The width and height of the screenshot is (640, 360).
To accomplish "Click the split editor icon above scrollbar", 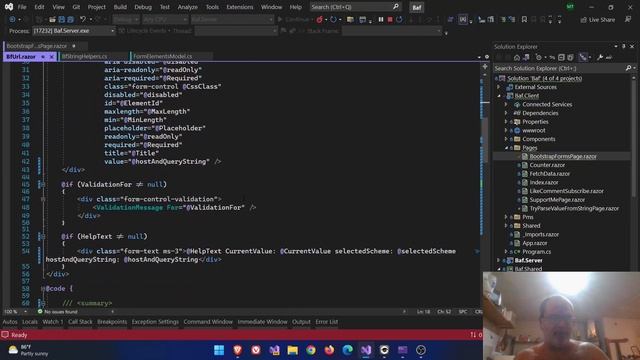I will (485, 66).
